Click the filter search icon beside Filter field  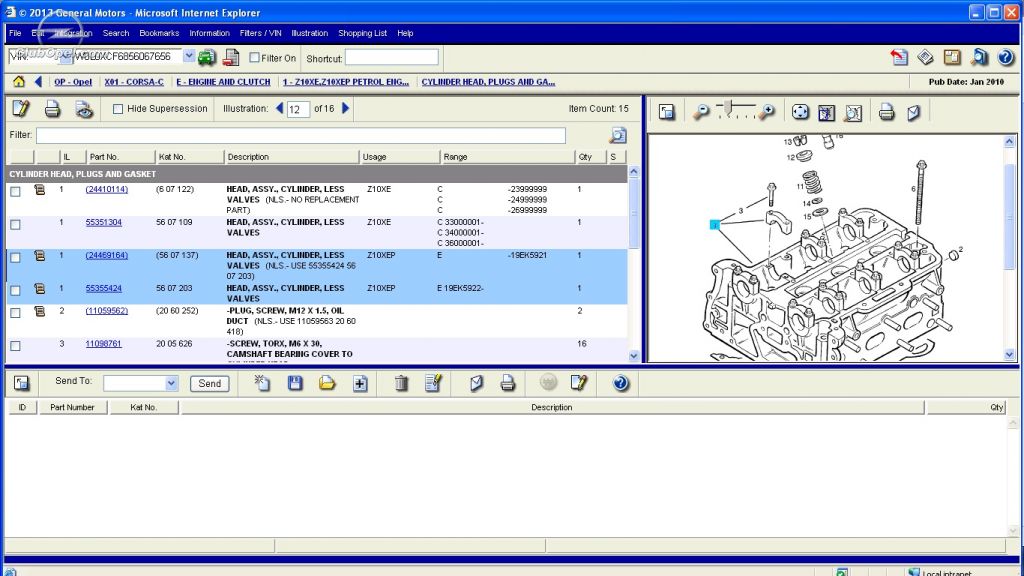(x=618, y=135)
